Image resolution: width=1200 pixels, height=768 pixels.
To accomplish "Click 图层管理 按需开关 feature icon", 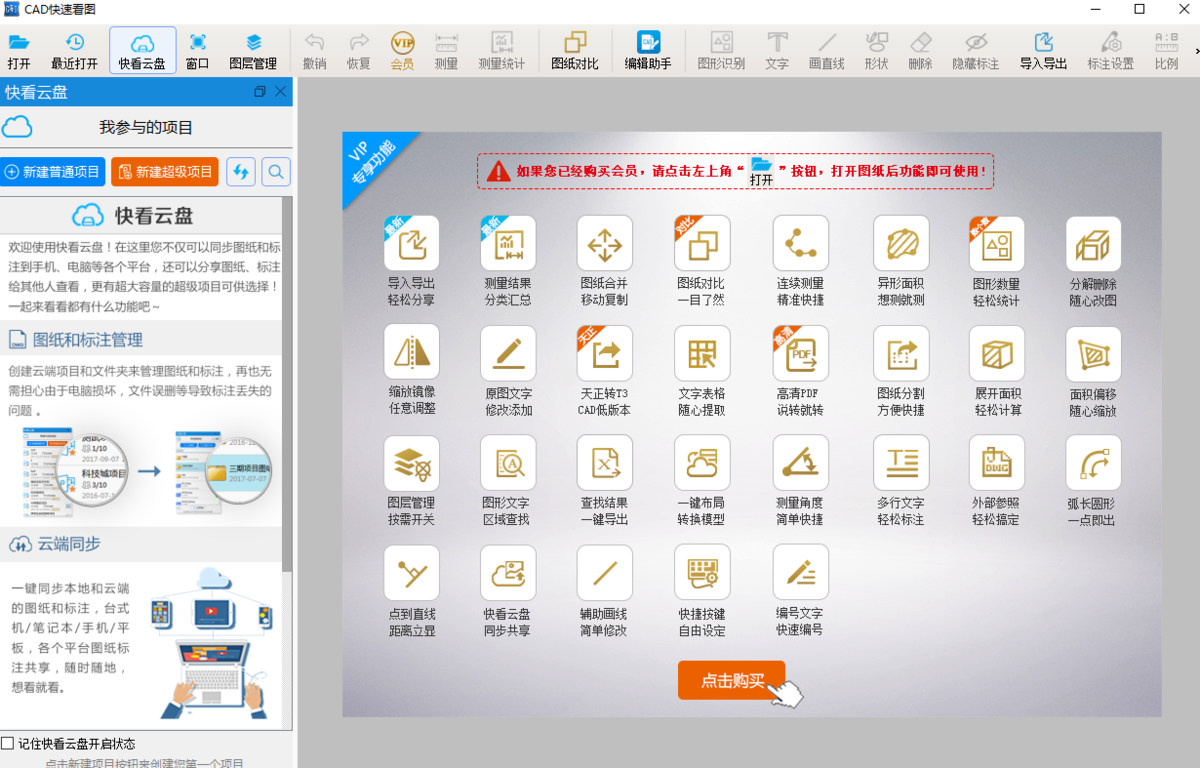I will click(412, 463).
